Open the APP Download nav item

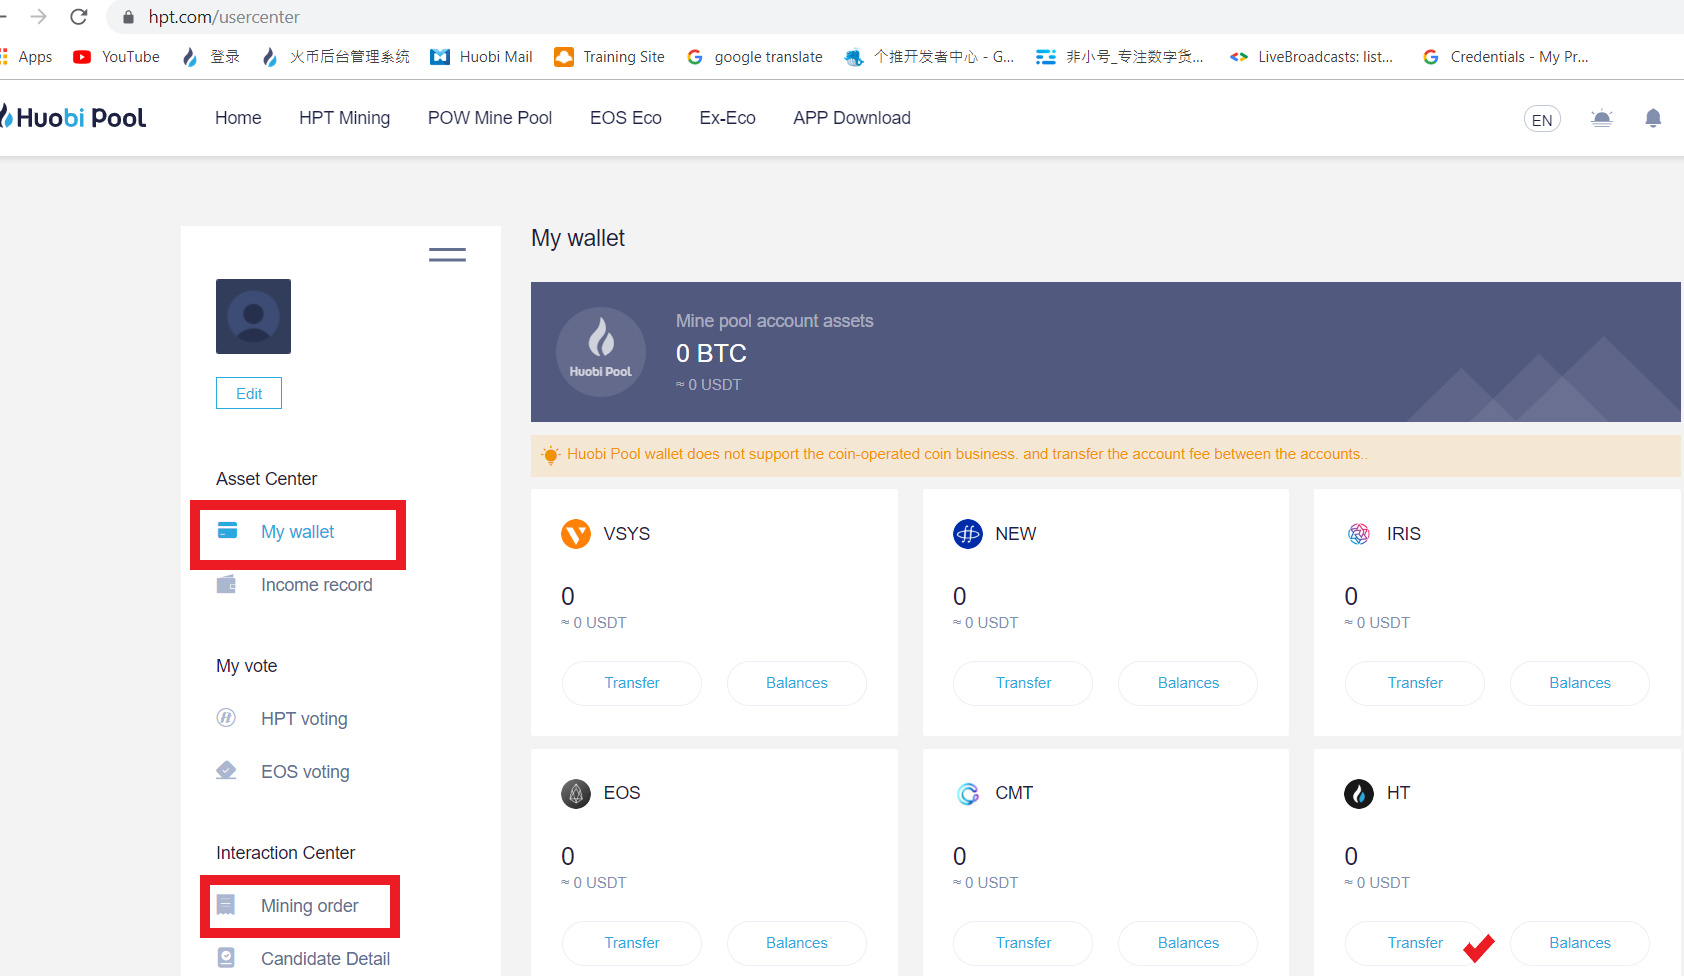pyautogui.click(x=852, y=118)
